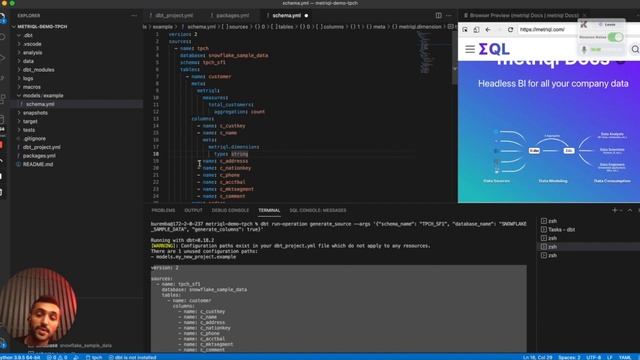640x360 pixels.
Task: Click the unsaved dot on schema.yml tab
Action: (x=306, y=16)
